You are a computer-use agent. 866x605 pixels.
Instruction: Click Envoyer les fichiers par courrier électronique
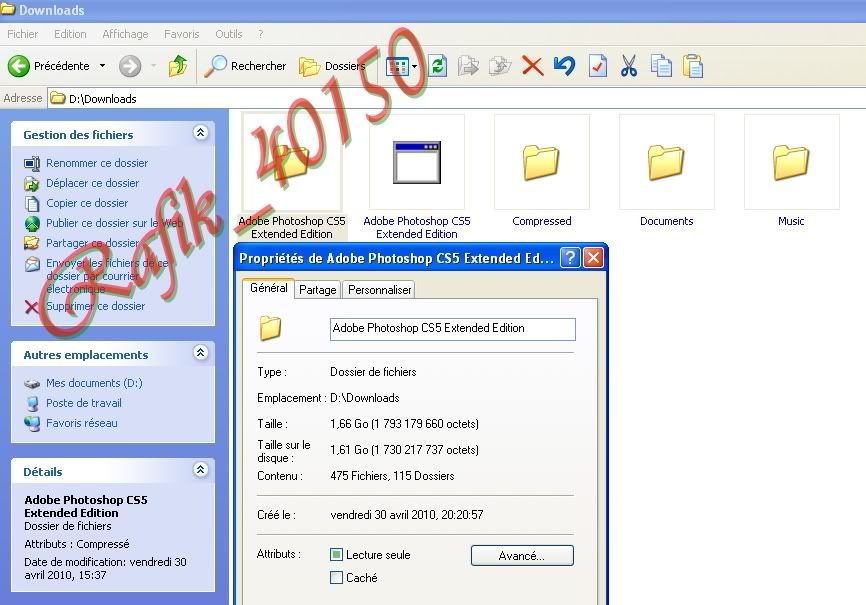pyautogui.click(x=108, y=276)
